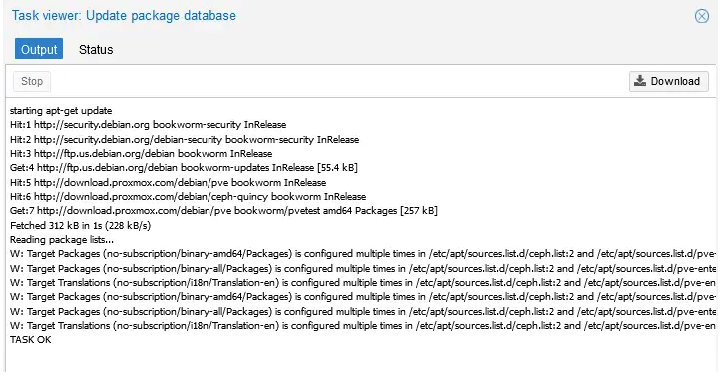Click the Get:7 pvetest amd64 Packages line
The width and height of the screenshot is (724, 388).
224,211
